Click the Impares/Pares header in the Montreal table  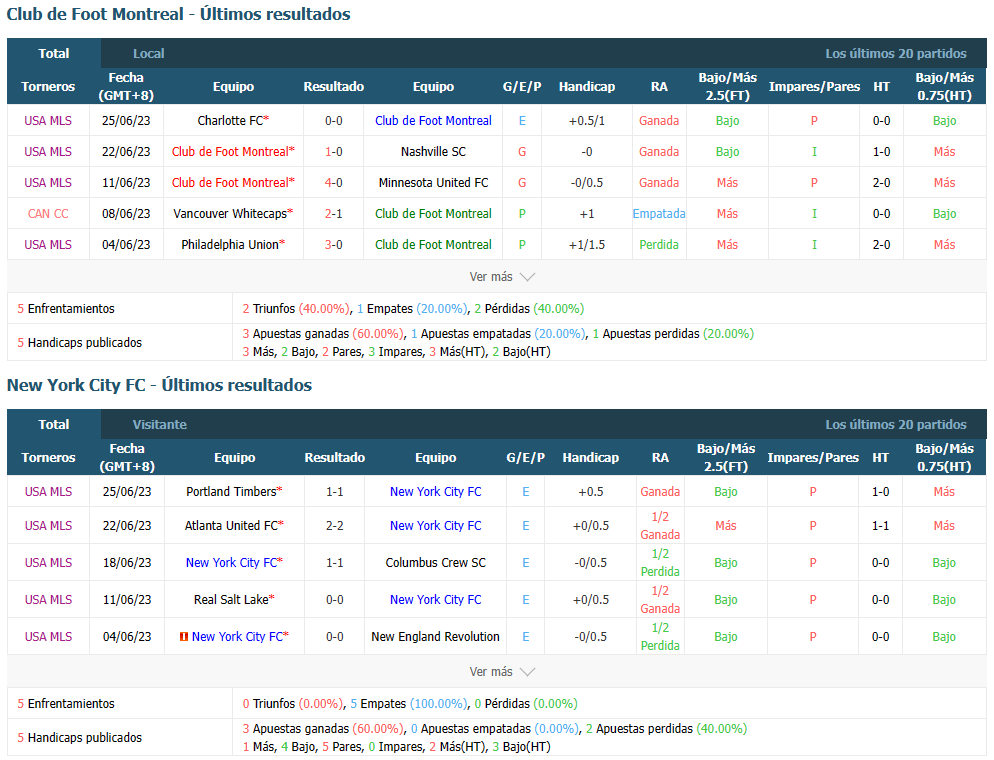pyautogui.click(x=814, y=86)
